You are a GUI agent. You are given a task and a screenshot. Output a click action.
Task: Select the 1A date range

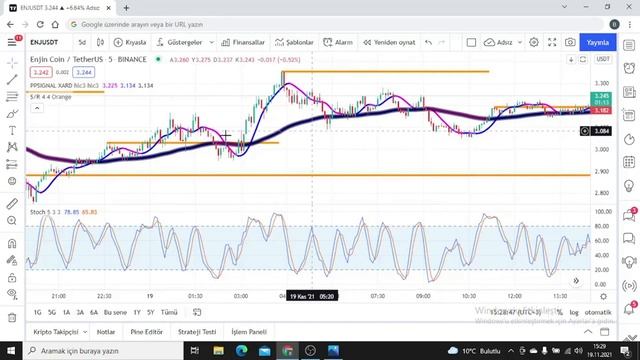[x=66, y=312]
